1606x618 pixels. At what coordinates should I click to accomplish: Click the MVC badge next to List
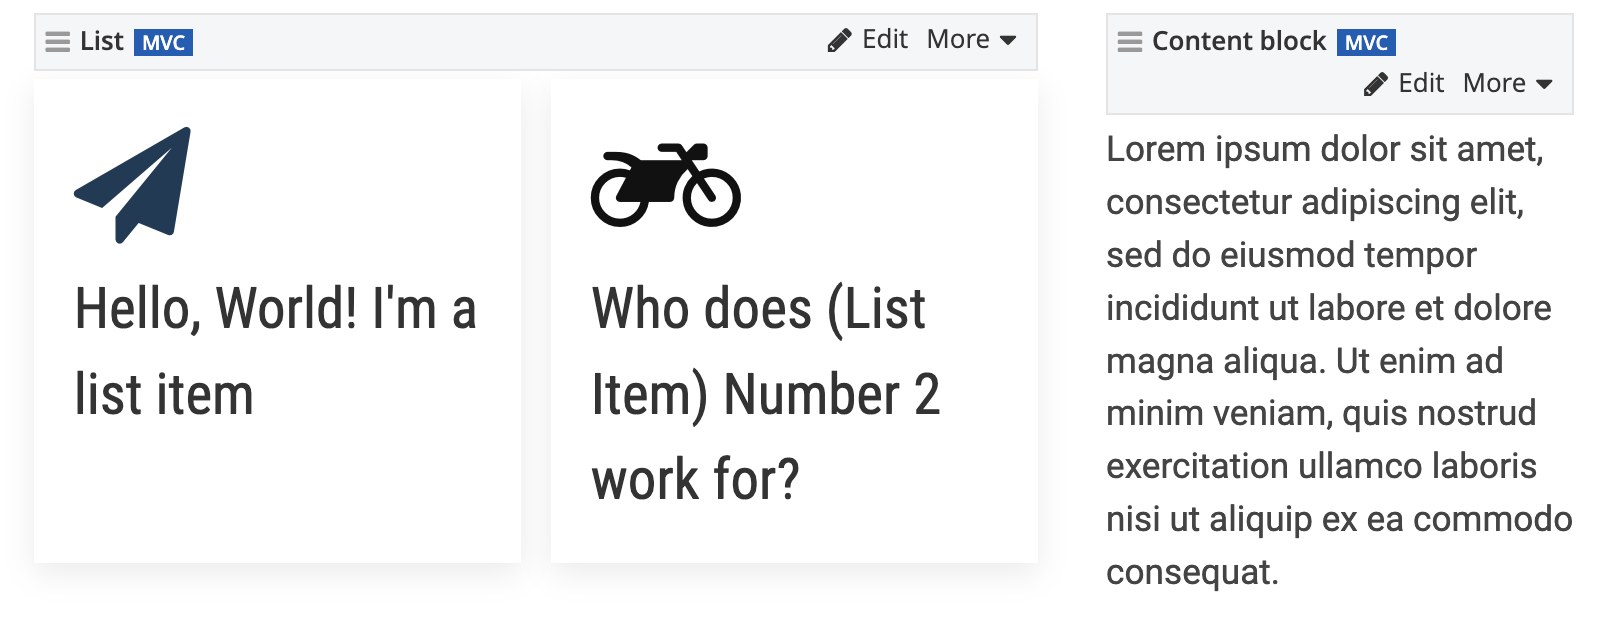click(x=163, y=43)
